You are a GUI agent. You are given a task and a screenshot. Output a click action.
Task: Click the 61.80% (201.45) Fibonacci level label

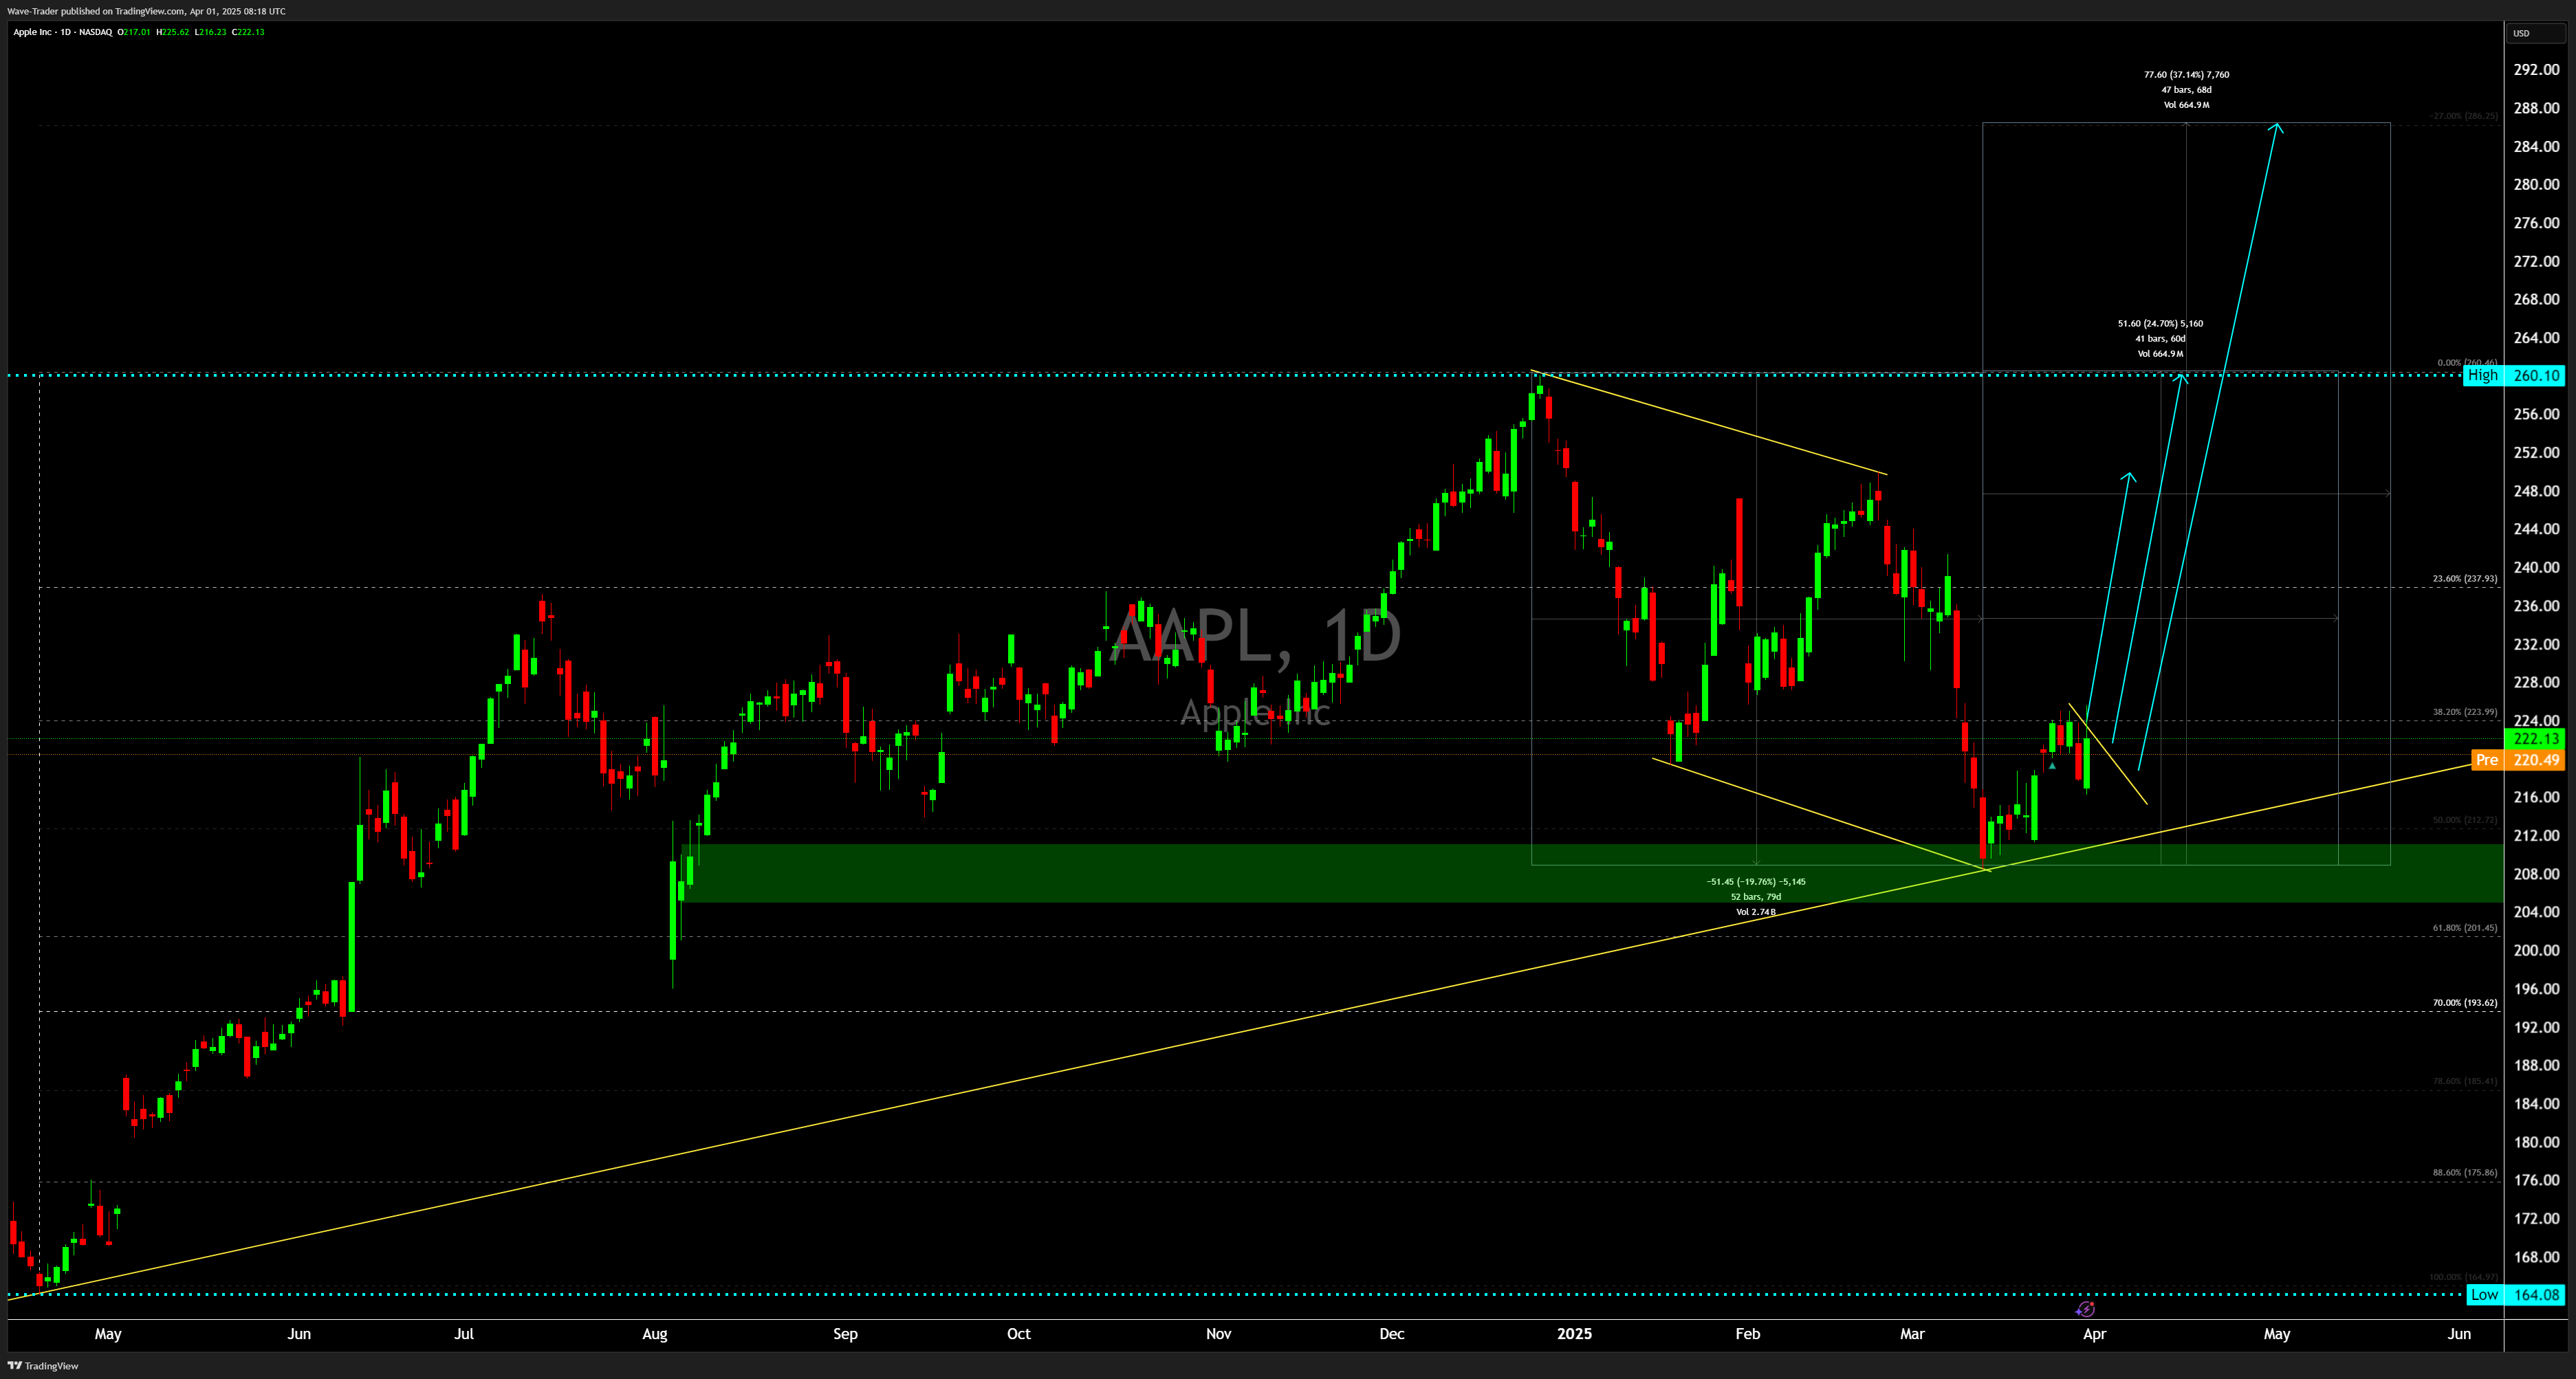2465,927
